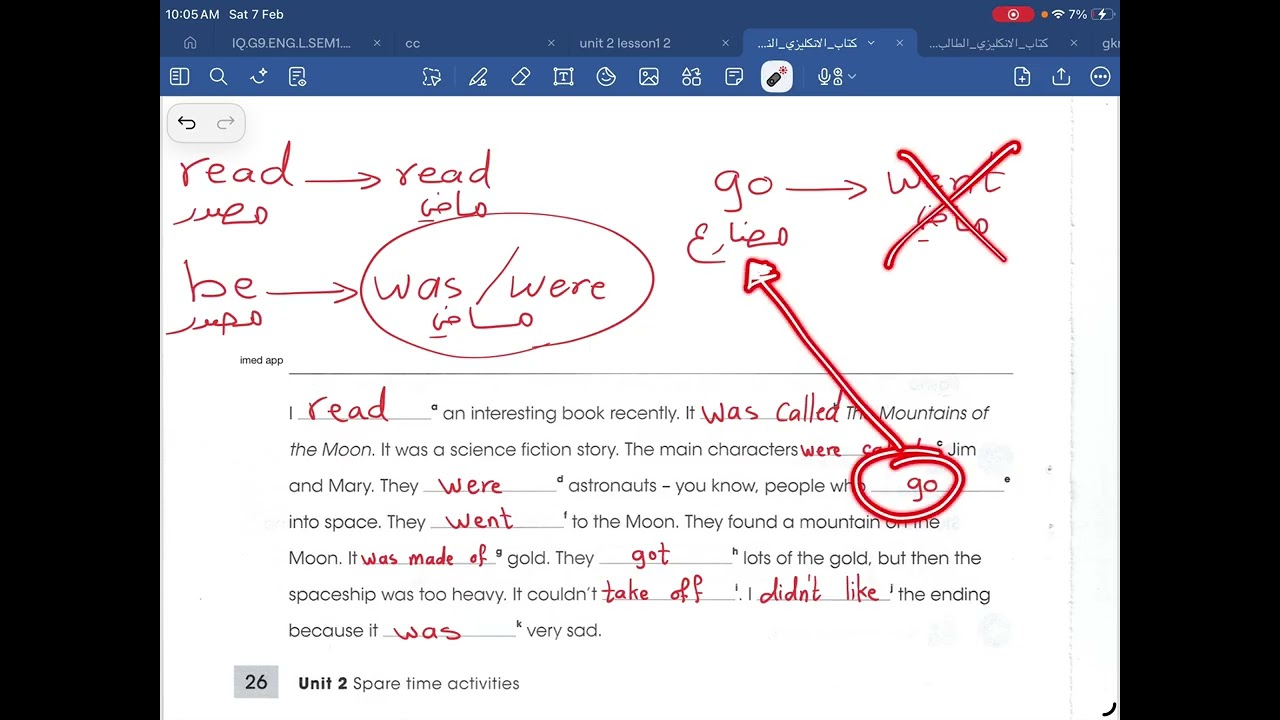Open the page thumbnails sidebar

[x=179, y=77]
